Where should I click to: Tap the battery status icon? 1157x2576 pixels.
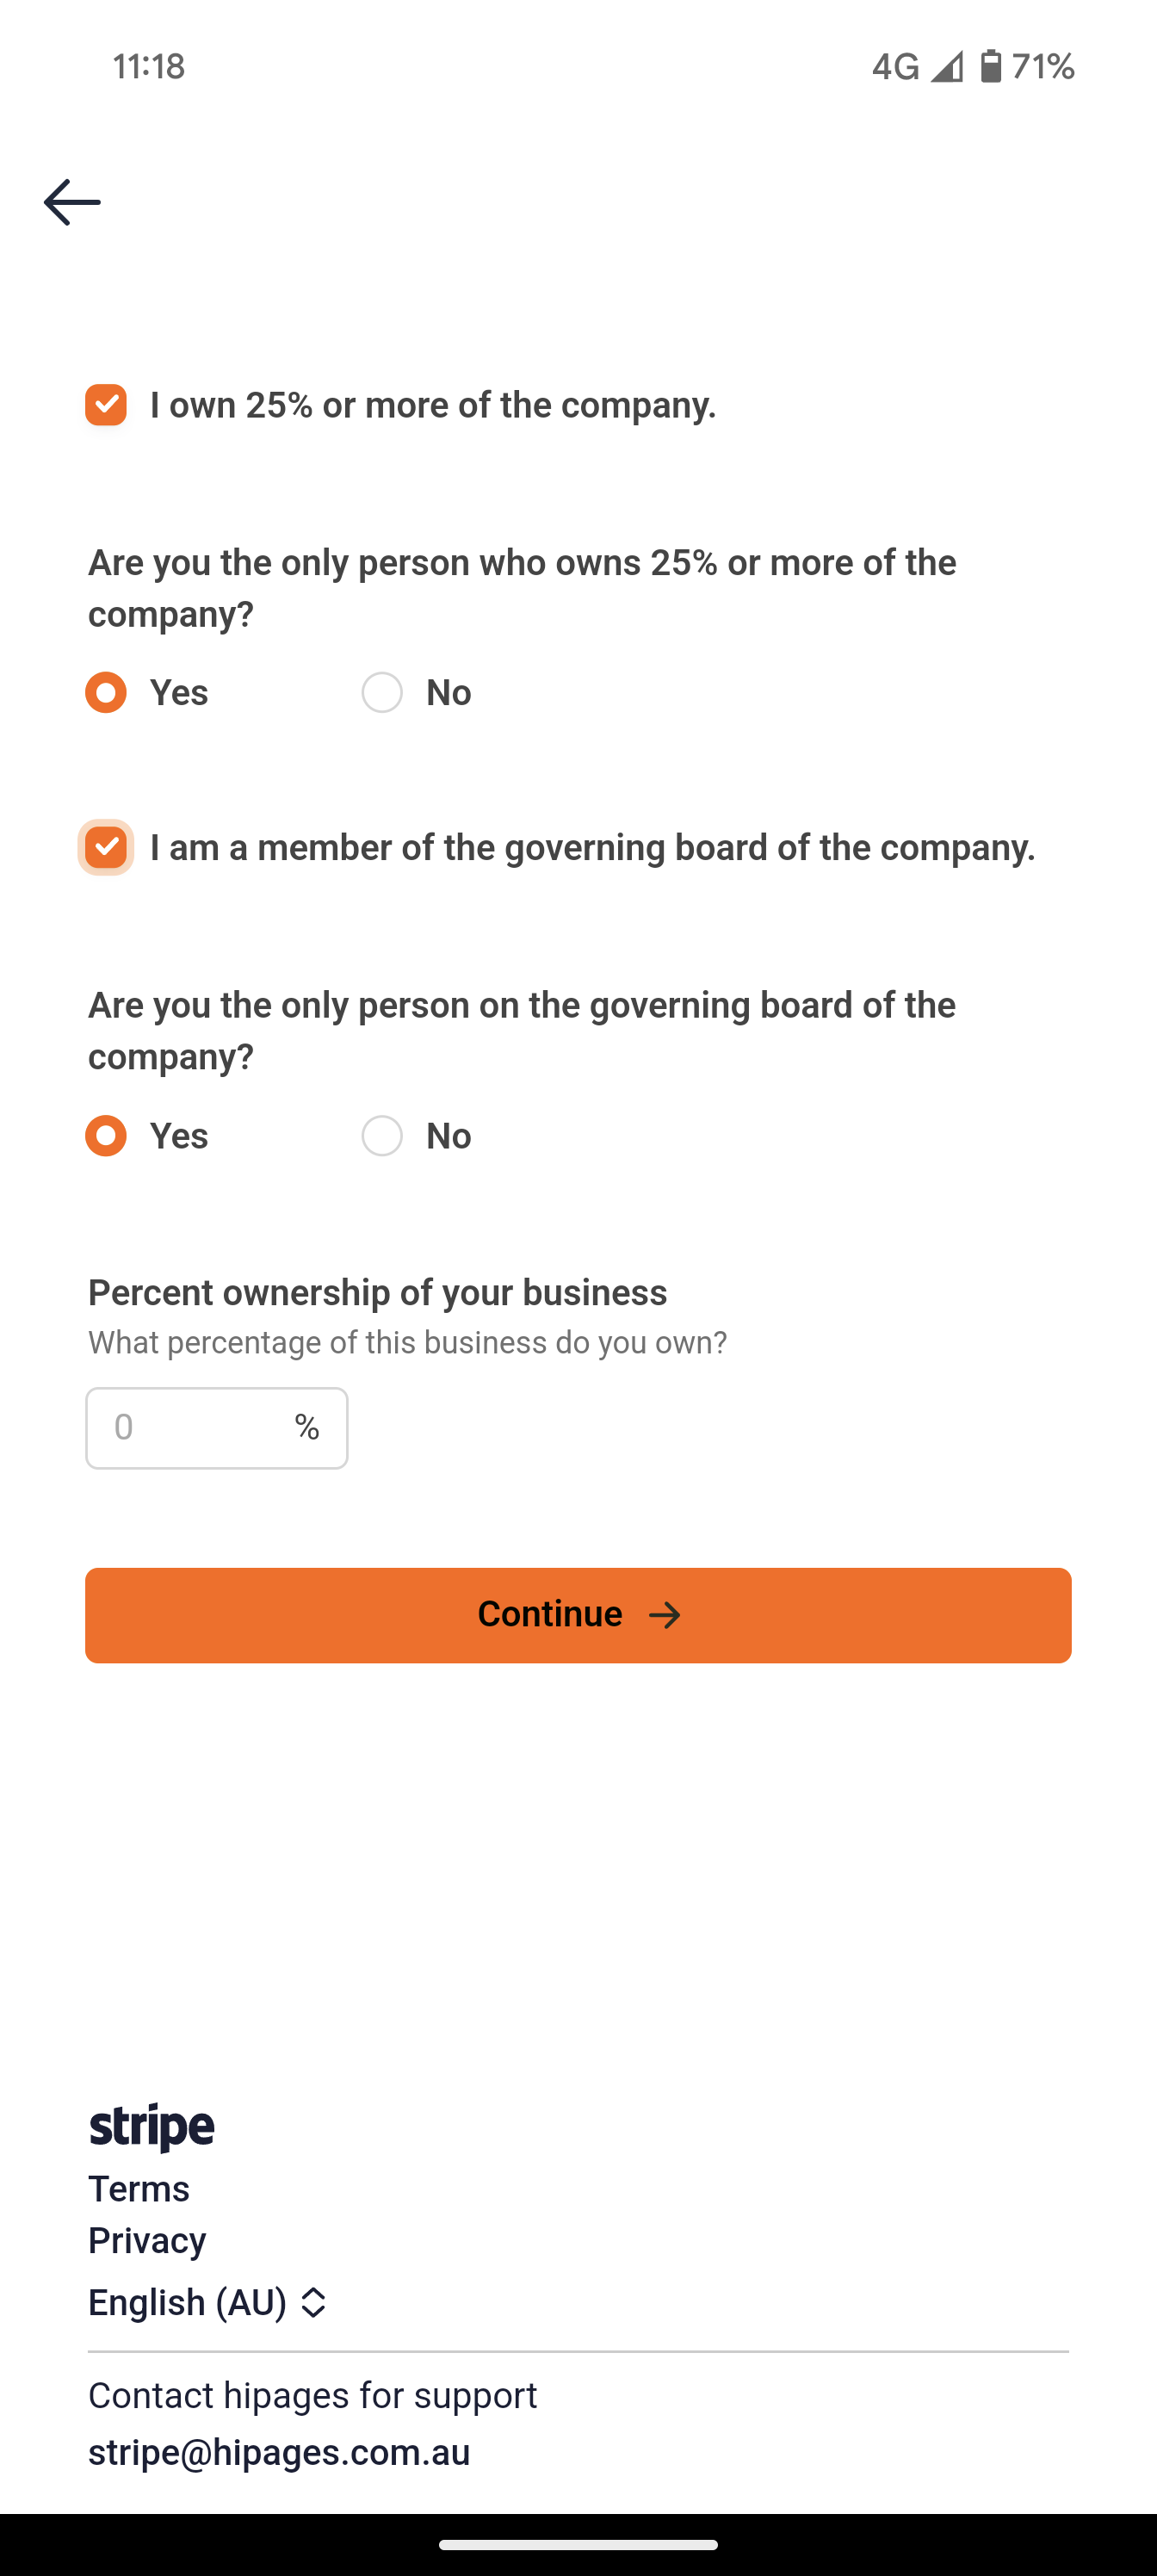(990, 66)
